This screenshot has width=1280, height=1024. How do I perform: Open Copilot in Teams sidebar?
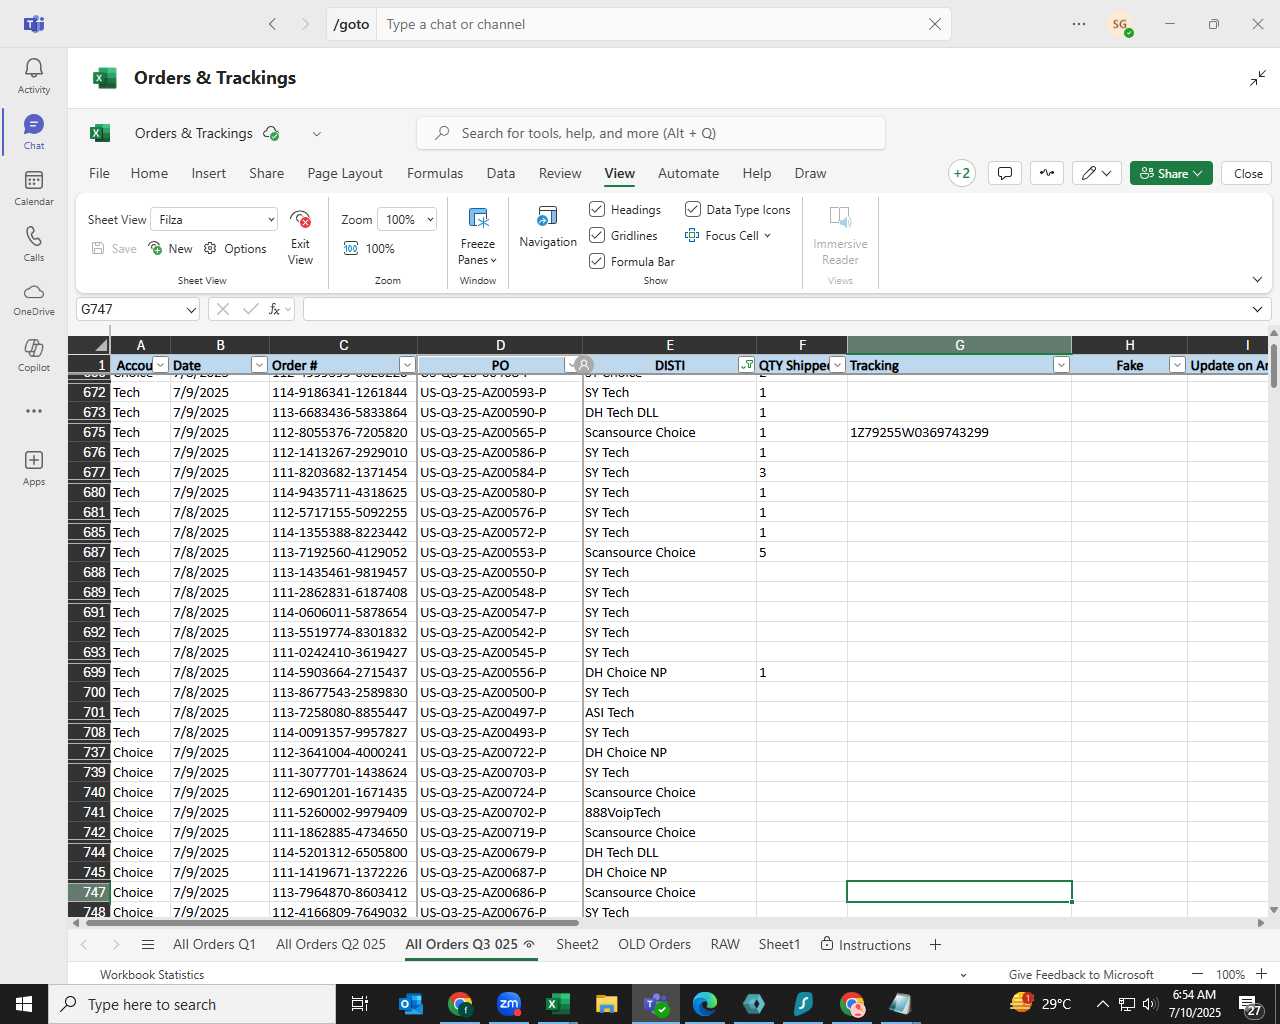point(34,355)
